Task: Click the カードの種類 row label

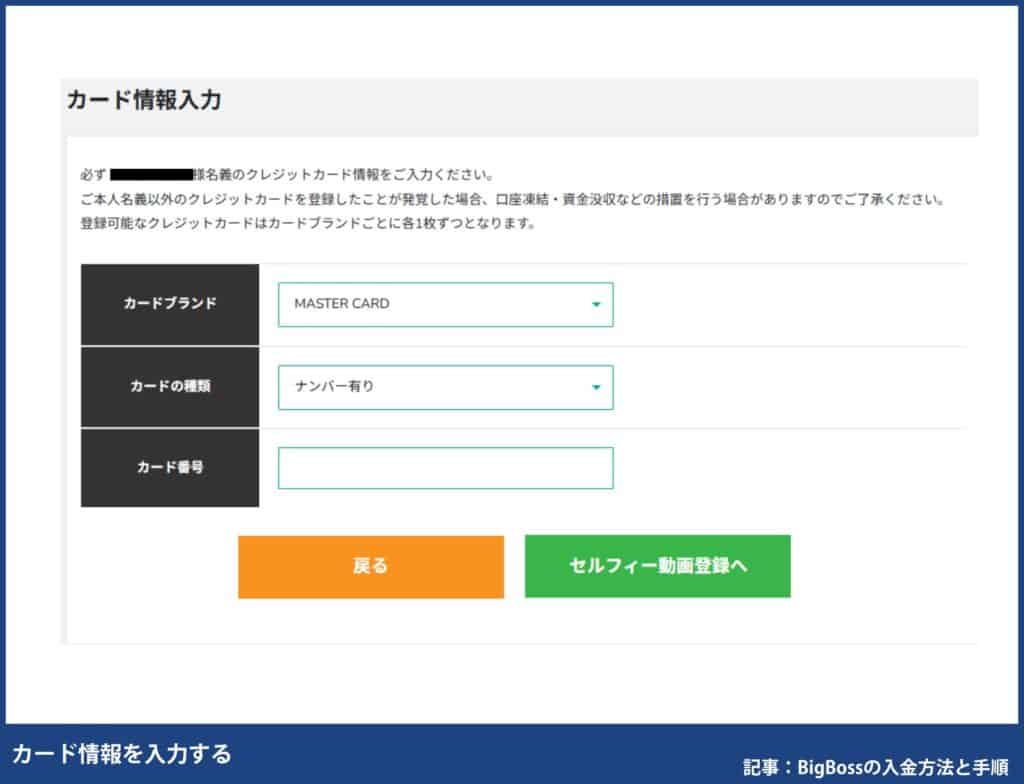Action: pos(168,387)
